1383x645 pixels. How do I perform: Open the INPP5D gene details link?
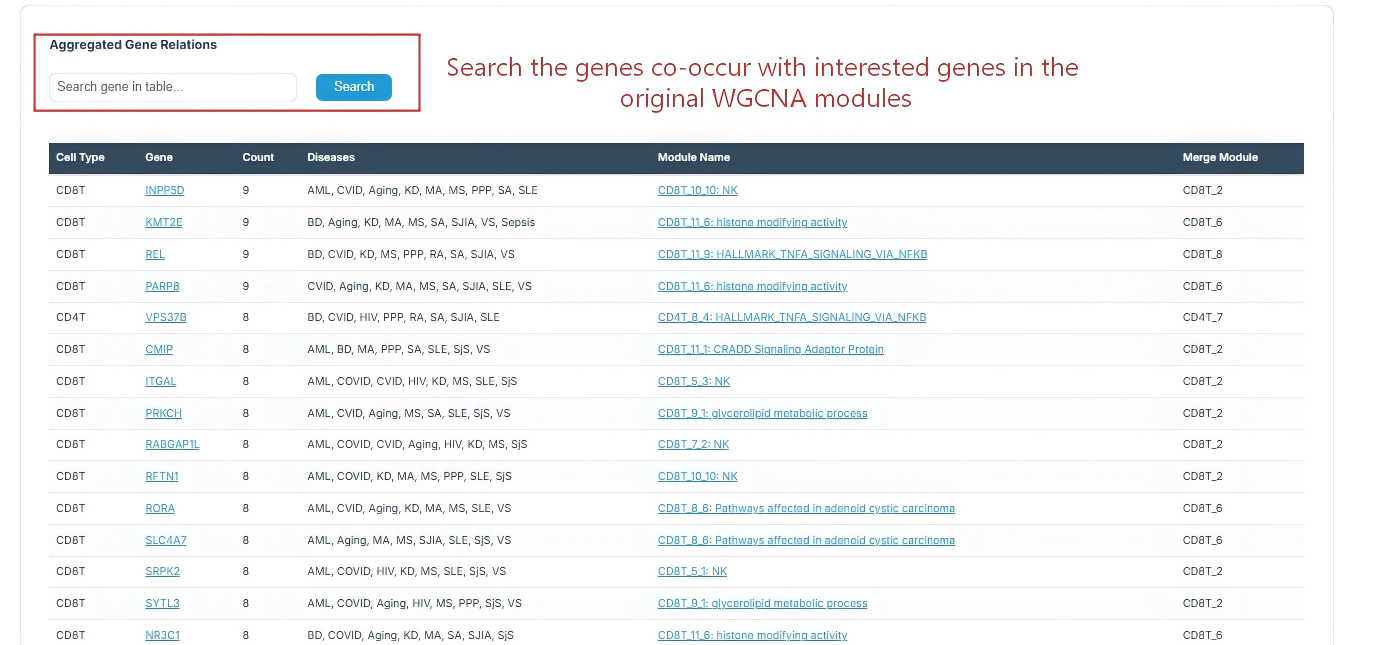pos(164,190)
